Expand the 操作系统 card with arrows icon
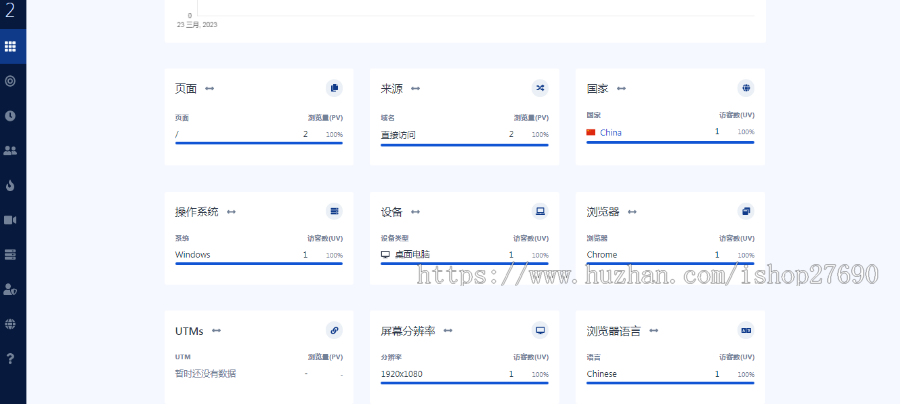The height and width of the screenshot is (404, 900). pyautogui.click(x=231, y=212)
